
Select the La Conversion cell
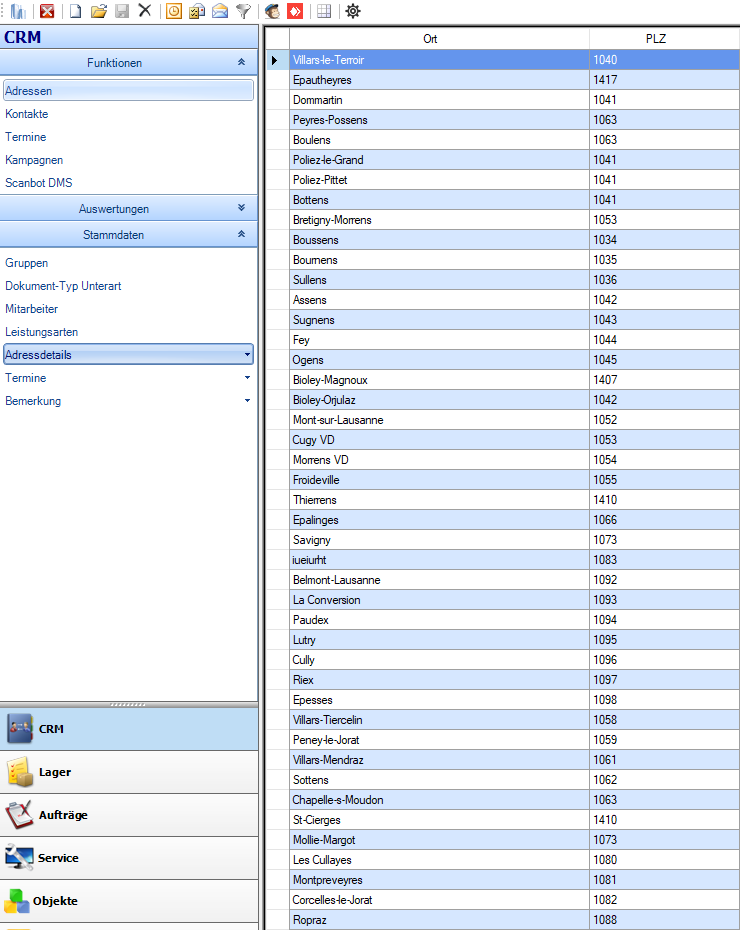click(439, 600)
